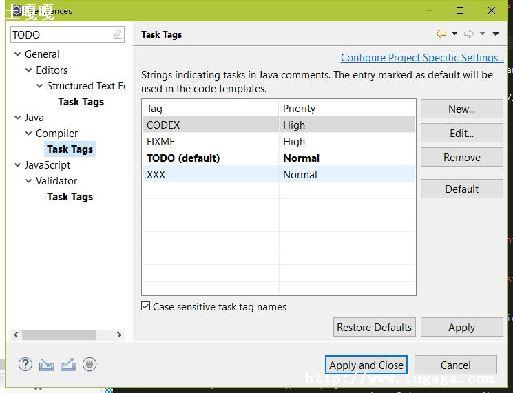Select Task Tags under Structured Text

pyautogui.click(x=81, y=102)
